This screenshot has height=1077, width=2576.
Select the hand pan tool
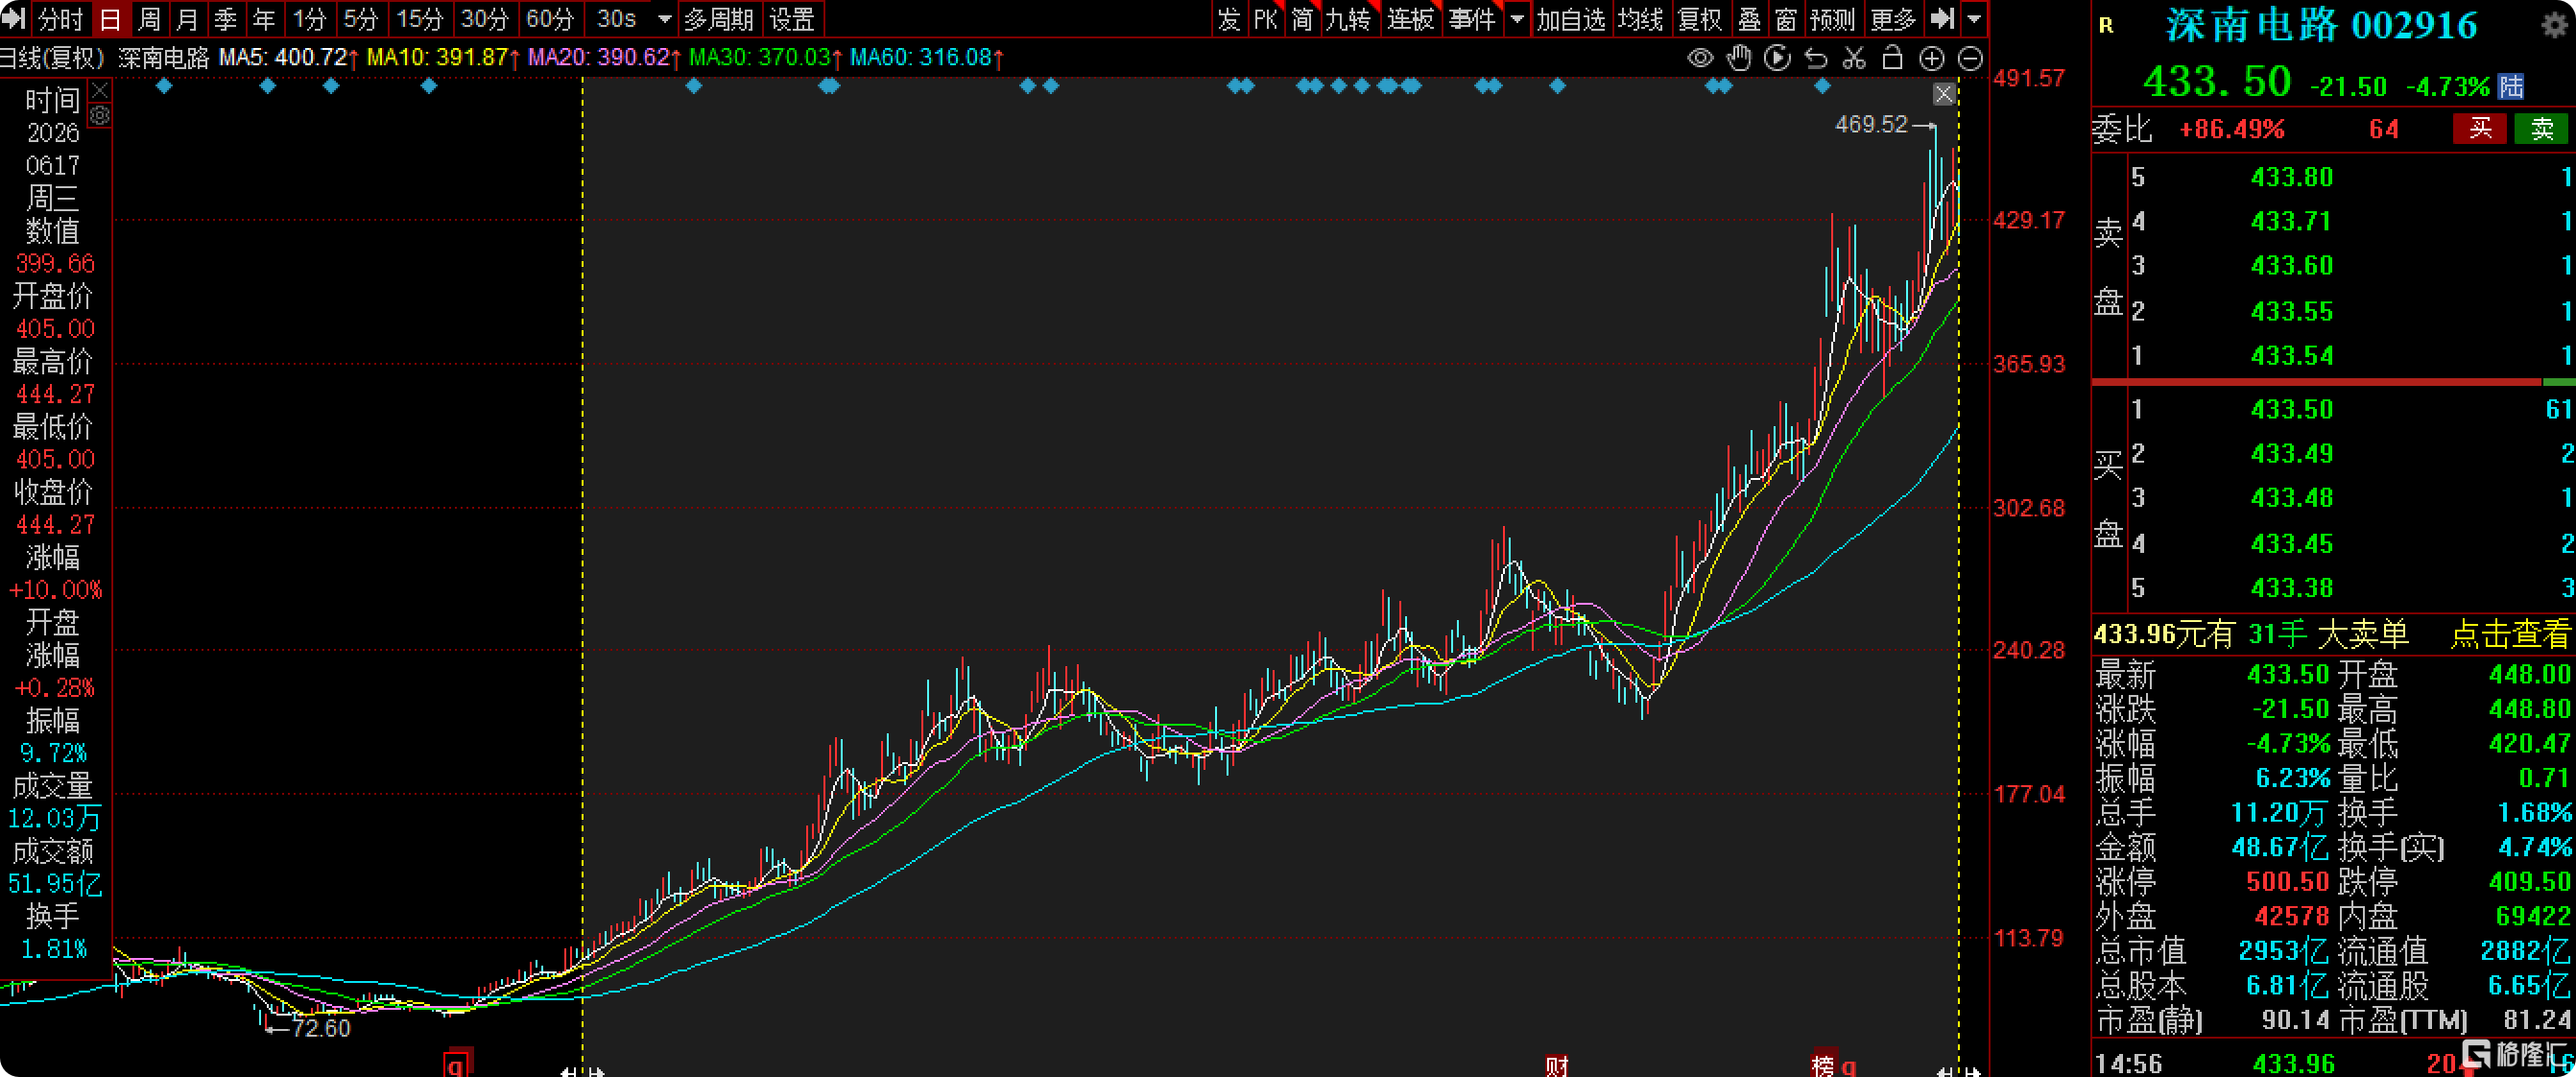[x=1739, y=58]
